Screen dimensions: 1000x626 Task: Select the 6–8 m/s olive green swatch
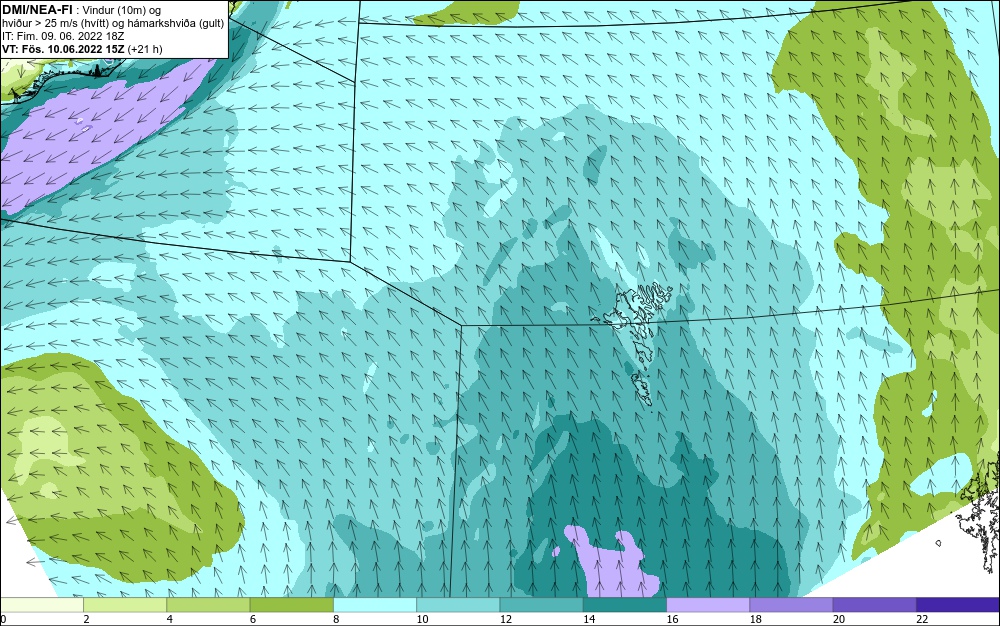[x=291, y=605]
